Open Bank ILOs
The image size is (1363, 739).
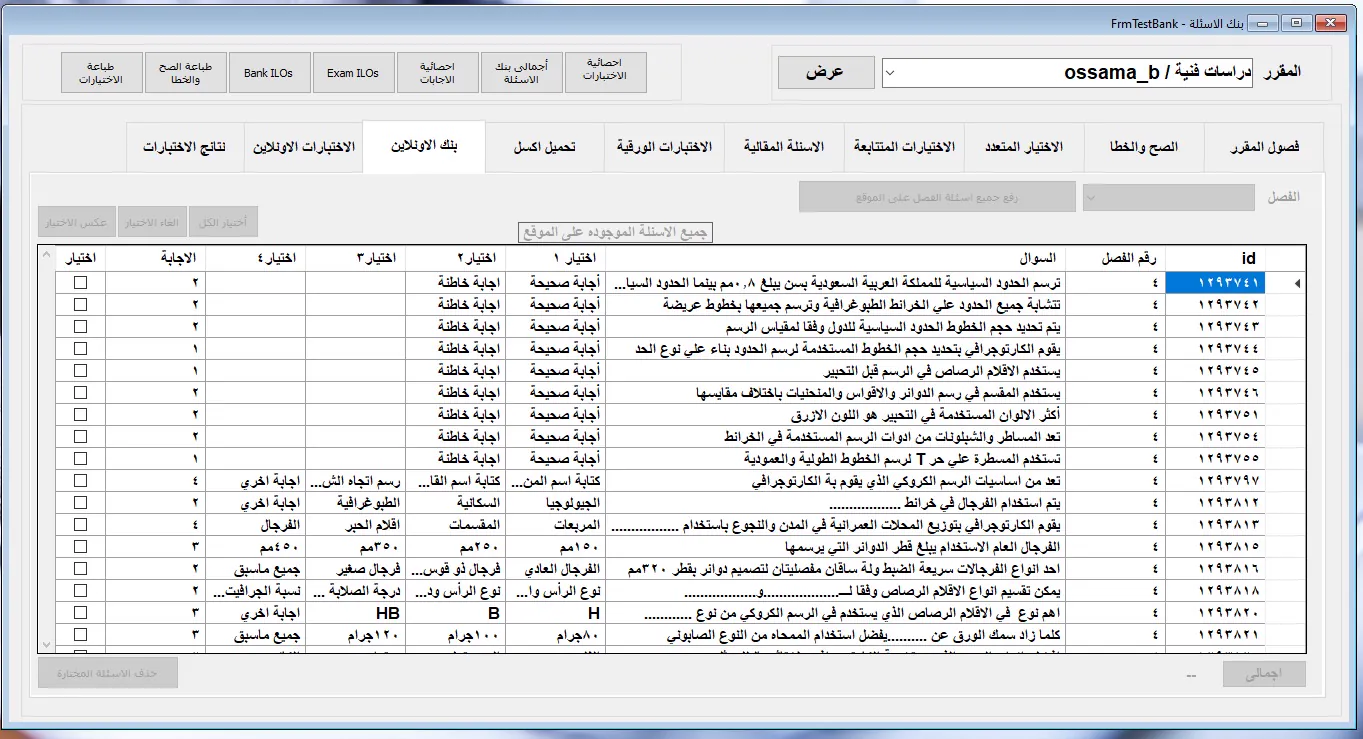(269, 72)
